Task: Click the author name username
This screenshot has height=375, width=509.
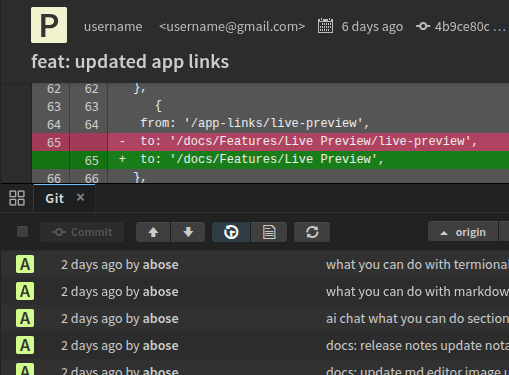Action: click(113, 26)
